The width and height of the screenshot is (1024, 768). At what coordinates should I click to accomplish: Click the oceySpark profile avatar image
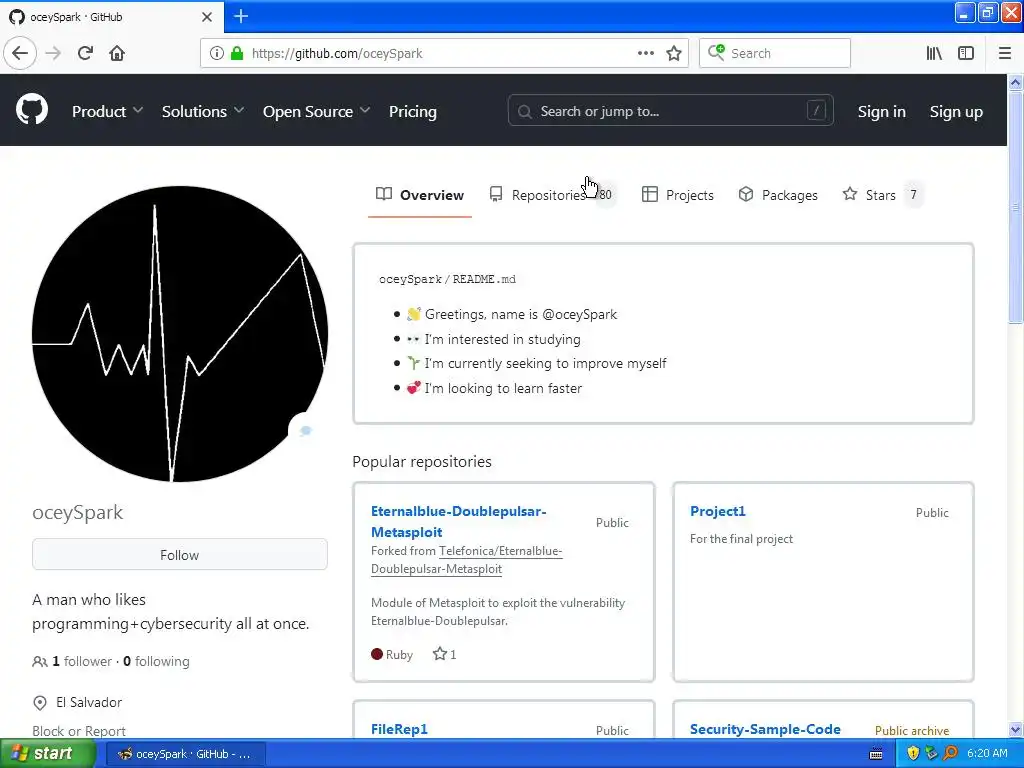coord(180,334)
